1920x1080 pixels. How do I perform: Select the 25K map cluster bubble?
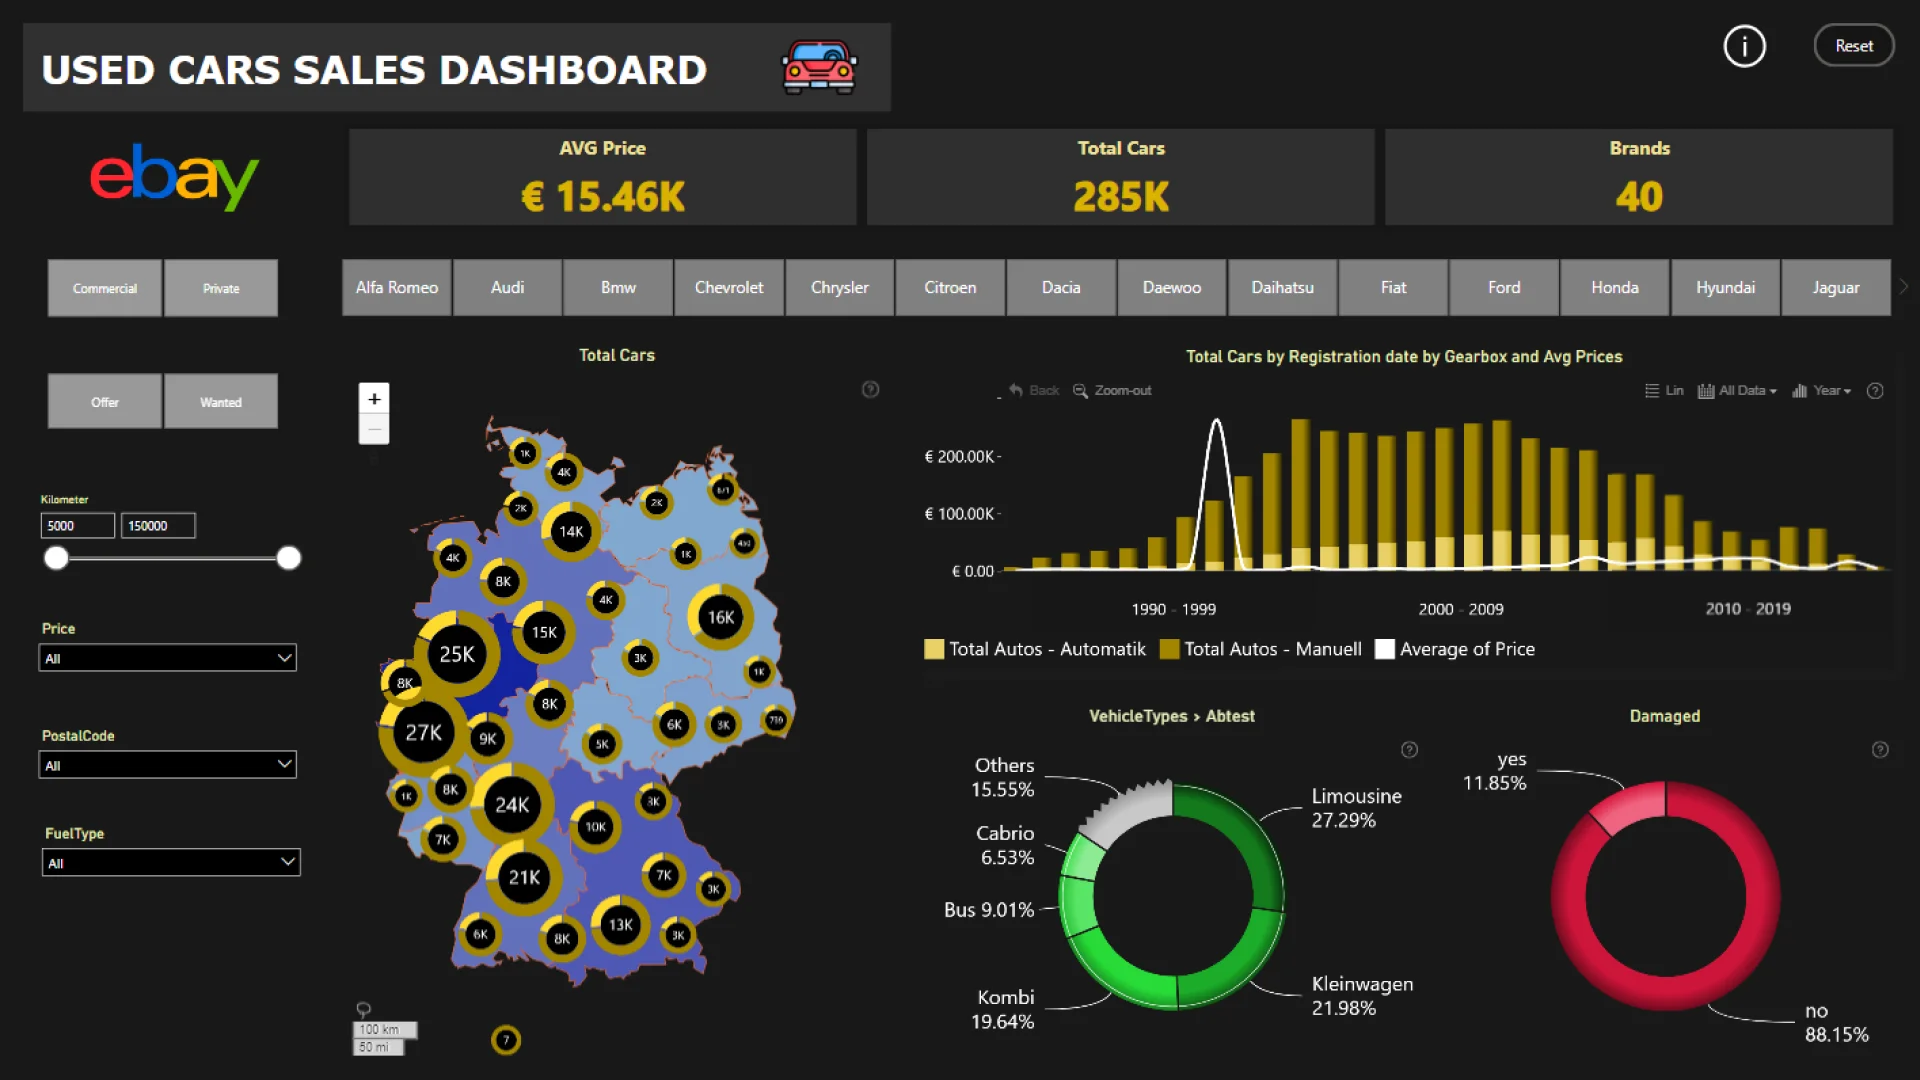457,654
